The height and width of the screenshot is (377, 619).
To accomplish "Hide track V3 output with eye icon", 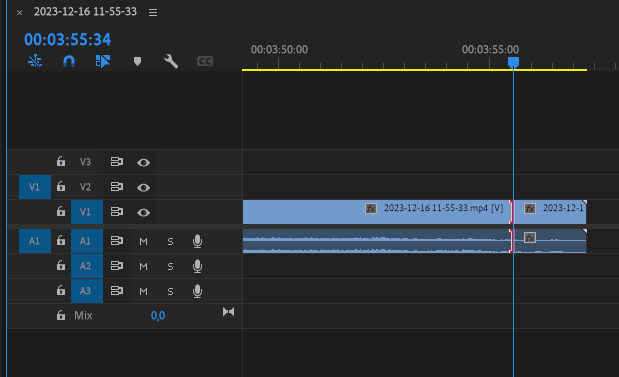I will pyautogui.click(x=143, y=162).
